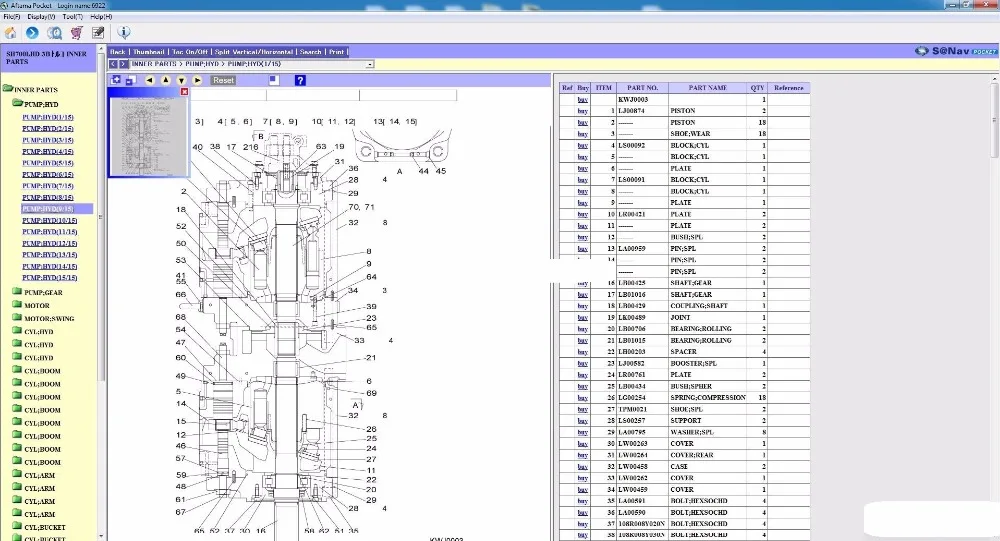The image size is (1000, 541).
Task: Click the Reset button above the diagram
Action: [x=223, y=80]
